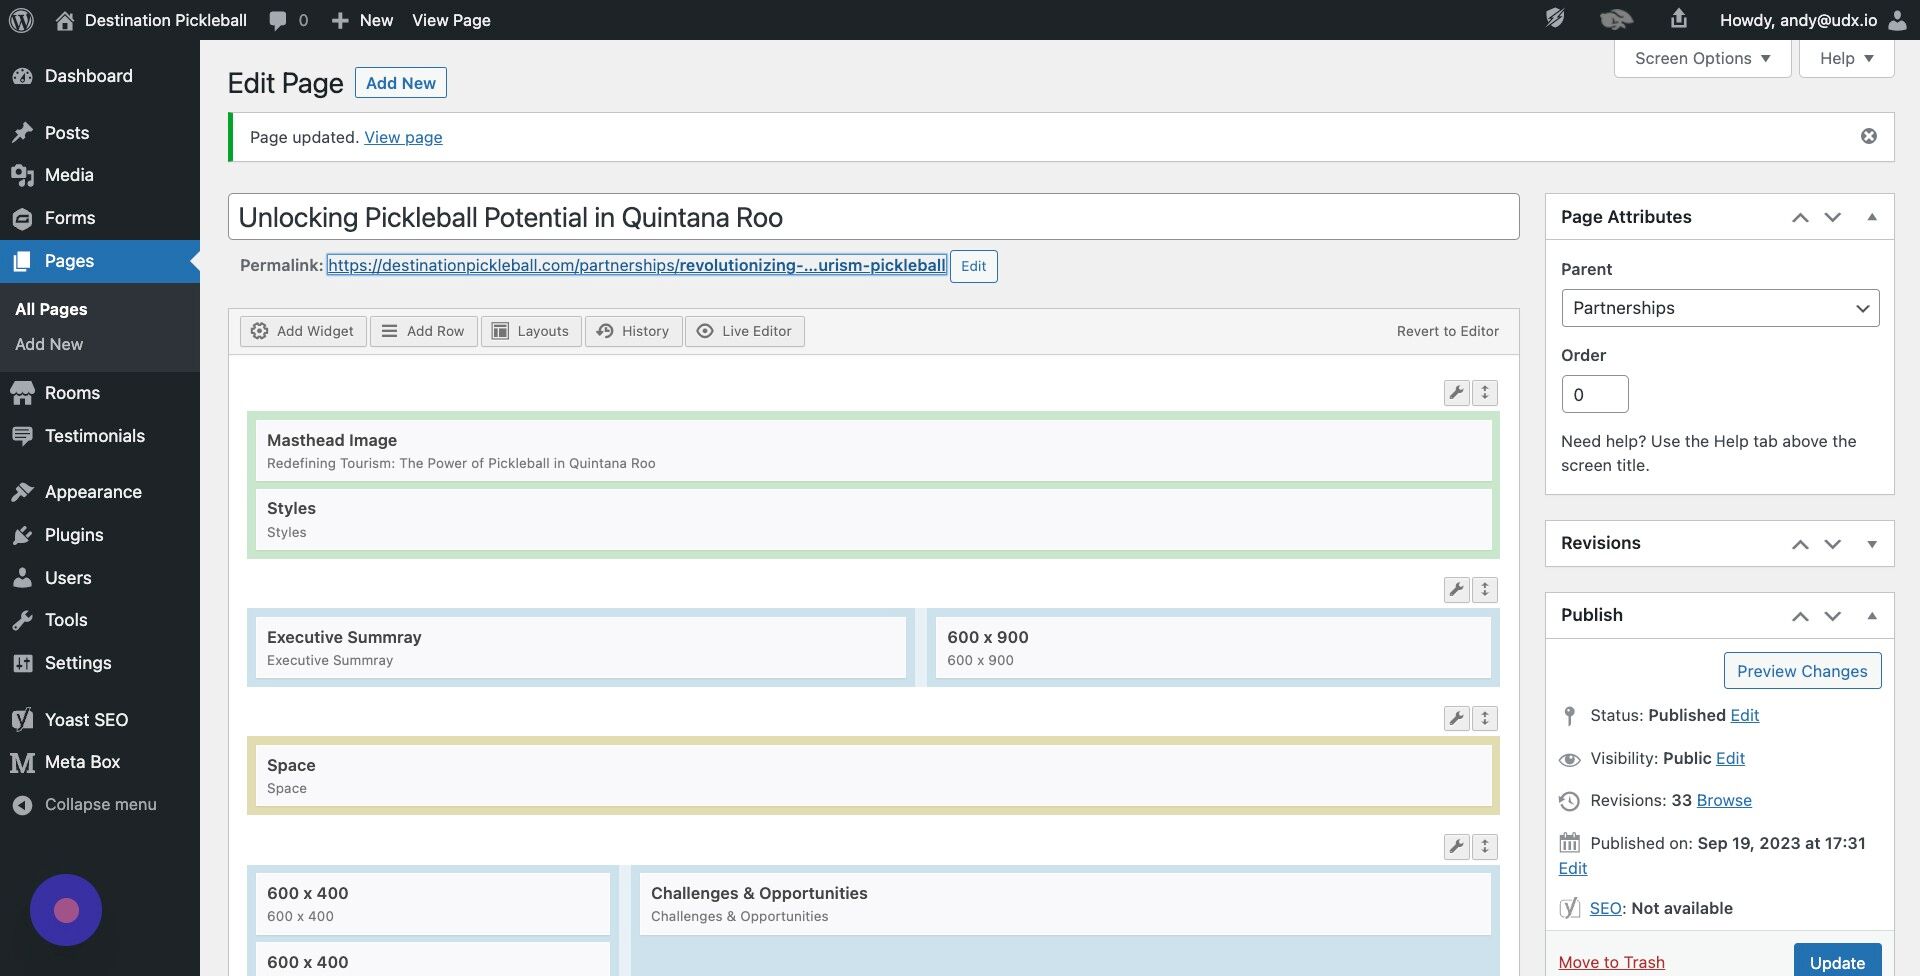Open Meta Box in sidebar
Viewport: 1920px width, 976px height.
tap(100, 762)
